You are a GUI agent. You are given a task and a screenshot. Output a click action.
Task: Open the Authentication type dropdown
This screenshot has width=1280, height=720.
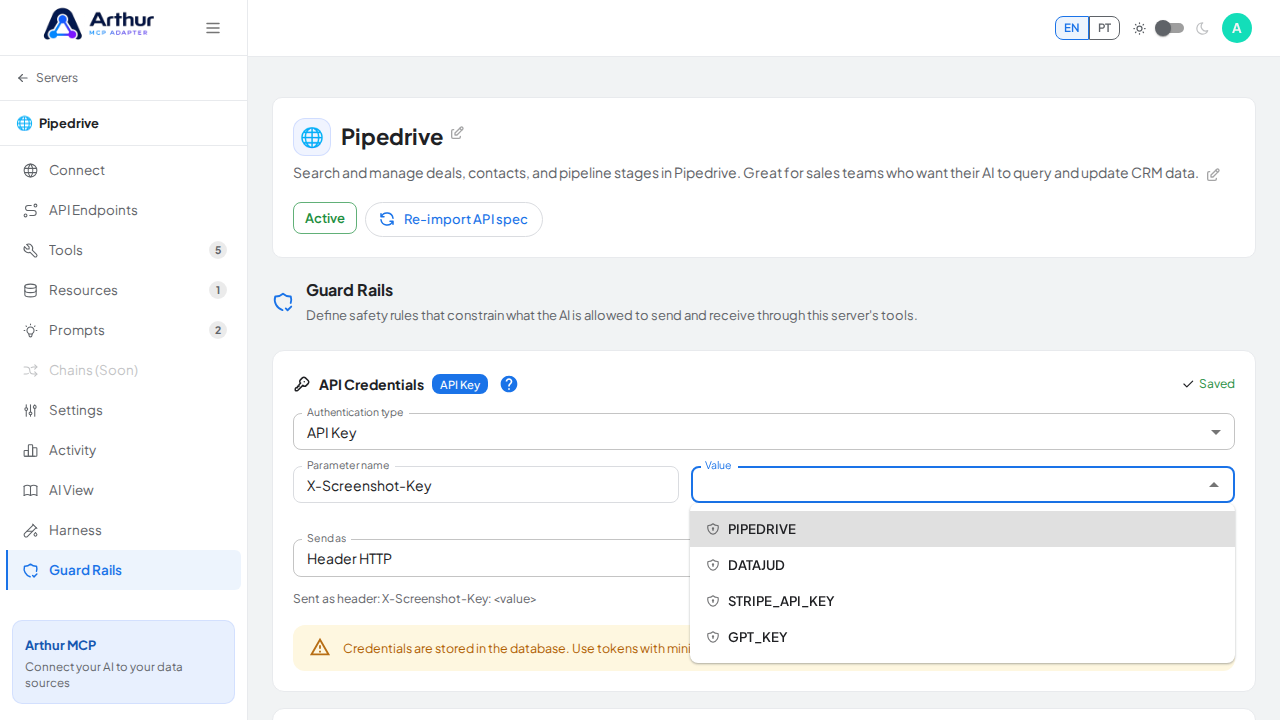pos(764,432)
